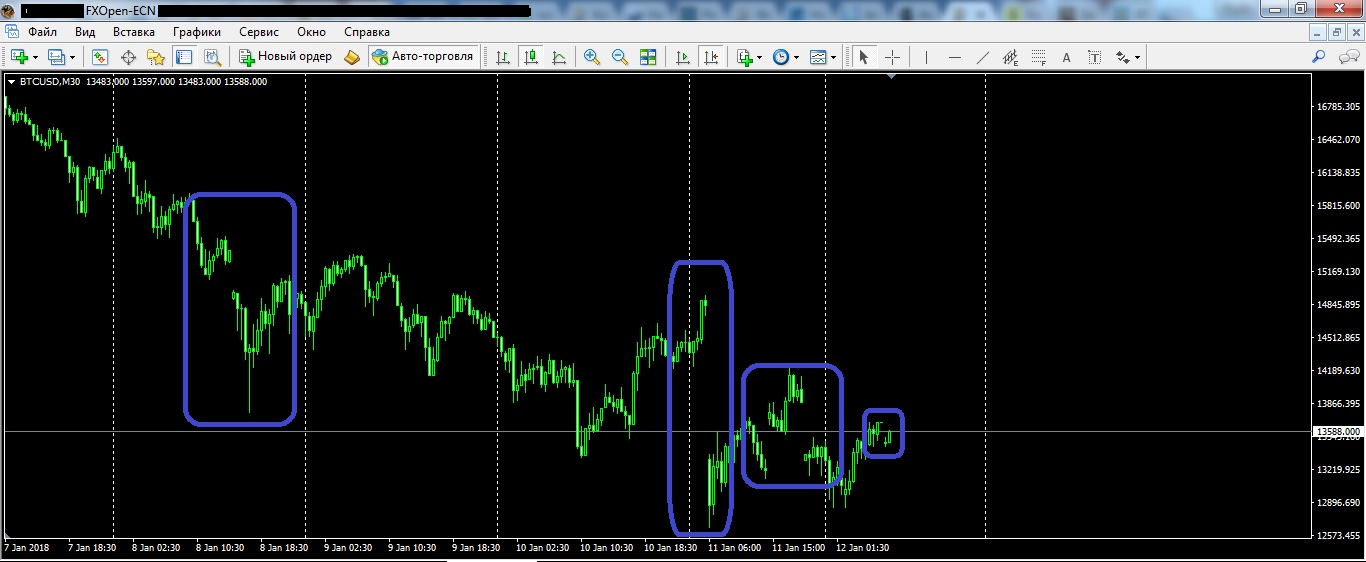
Task: Toggle the Strategy Tester icon
Action: point(212,57)
